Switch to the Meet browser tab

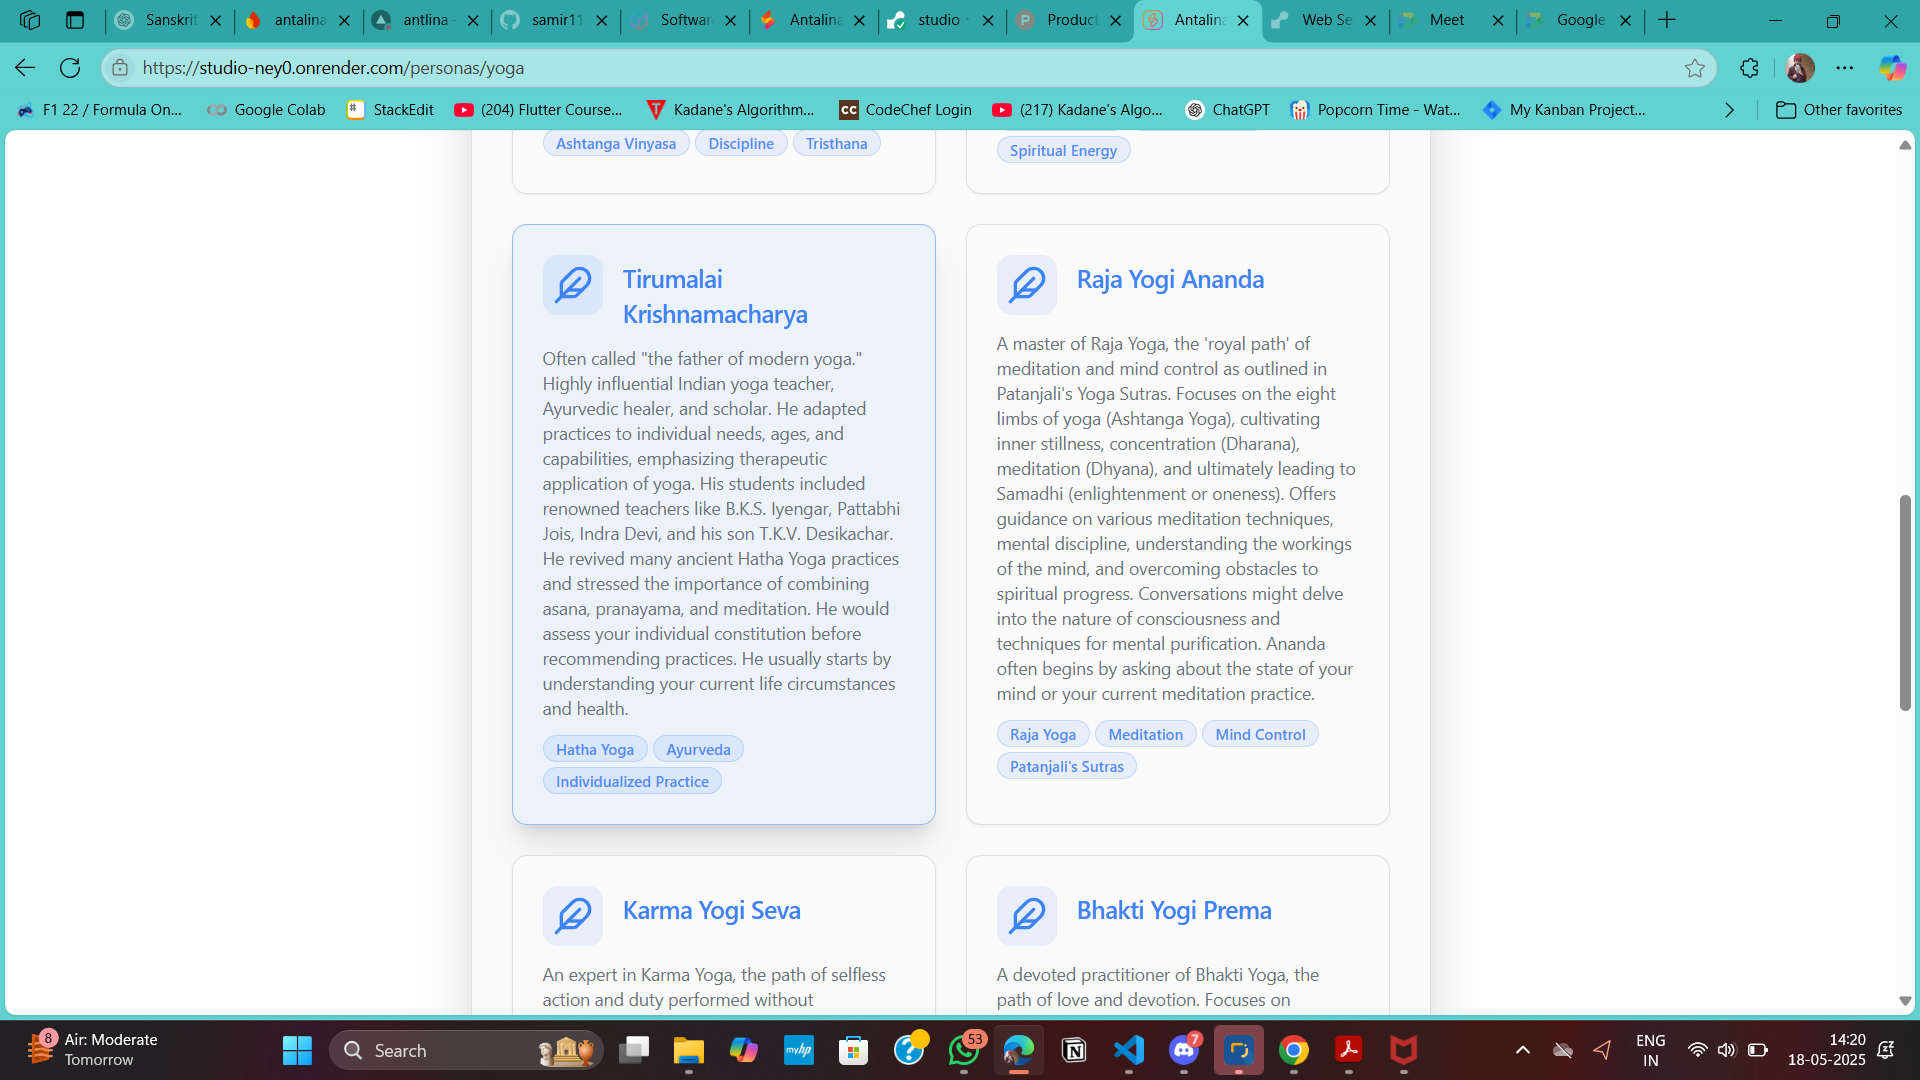tap(1446, 20)
